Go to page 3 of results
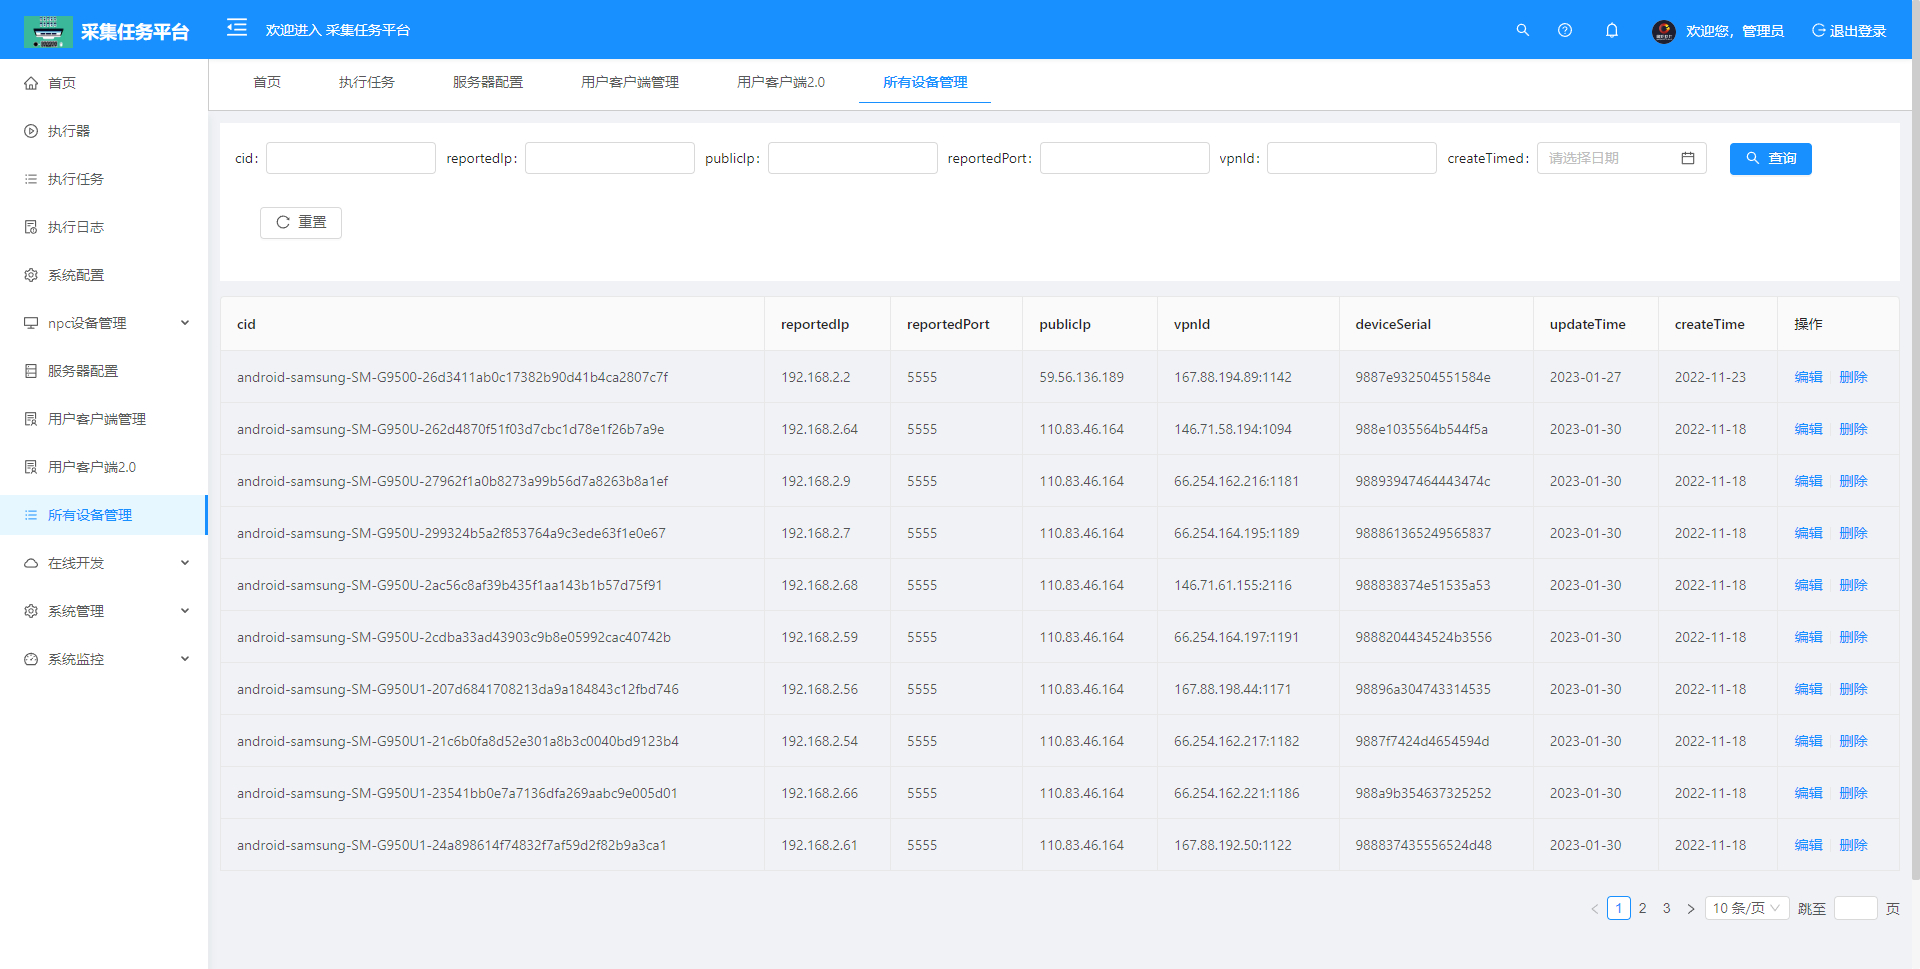The width and height of the screenshot is (1920, 969). pyautogui.click(x=1667, y=908)
